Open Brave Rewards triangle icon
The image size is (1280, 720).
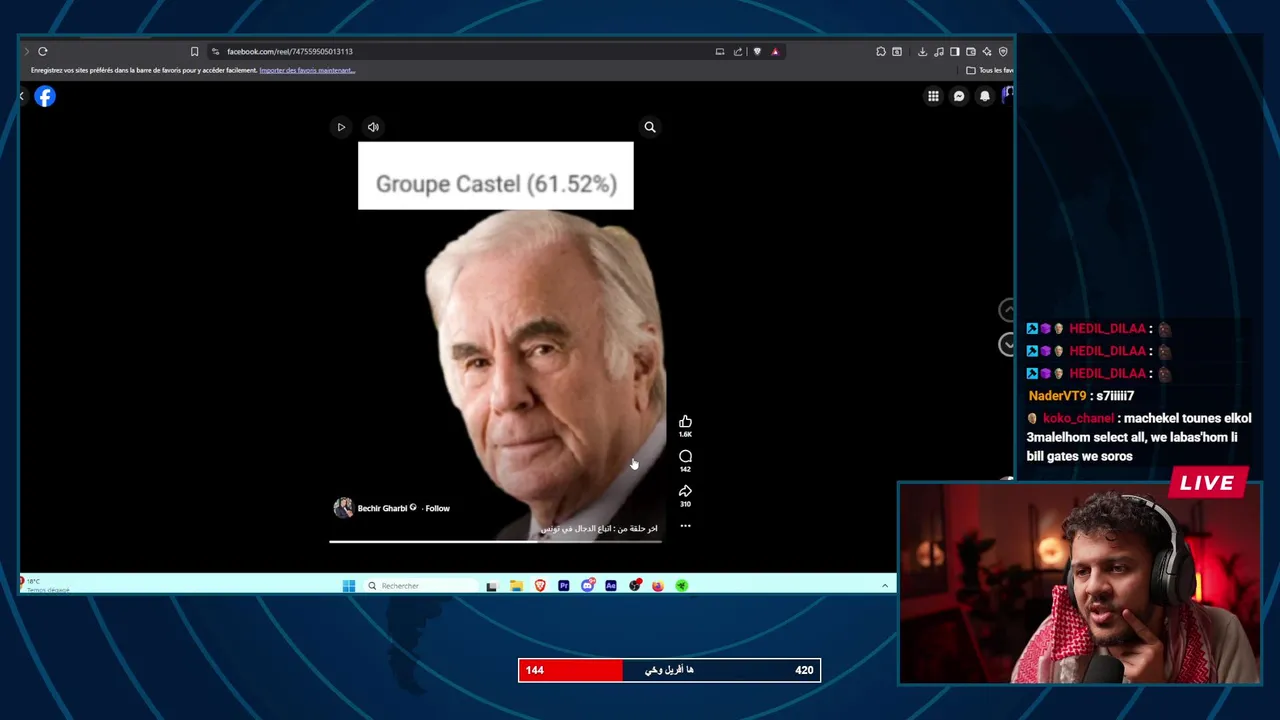(x=775, y=51)
